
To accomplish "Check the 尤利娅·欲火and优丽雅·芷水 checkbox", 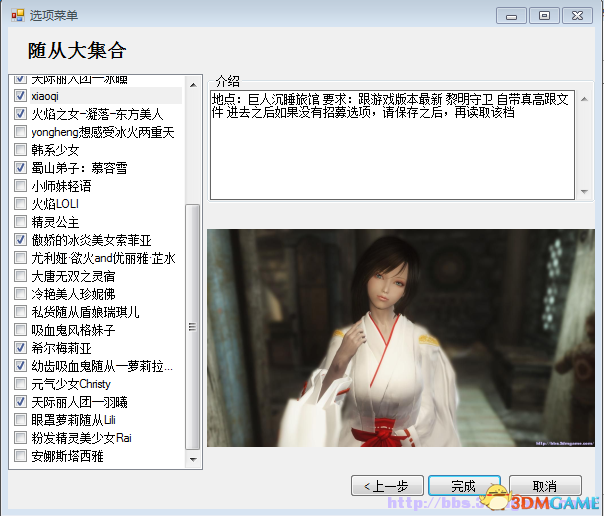I will click(20, 257).
